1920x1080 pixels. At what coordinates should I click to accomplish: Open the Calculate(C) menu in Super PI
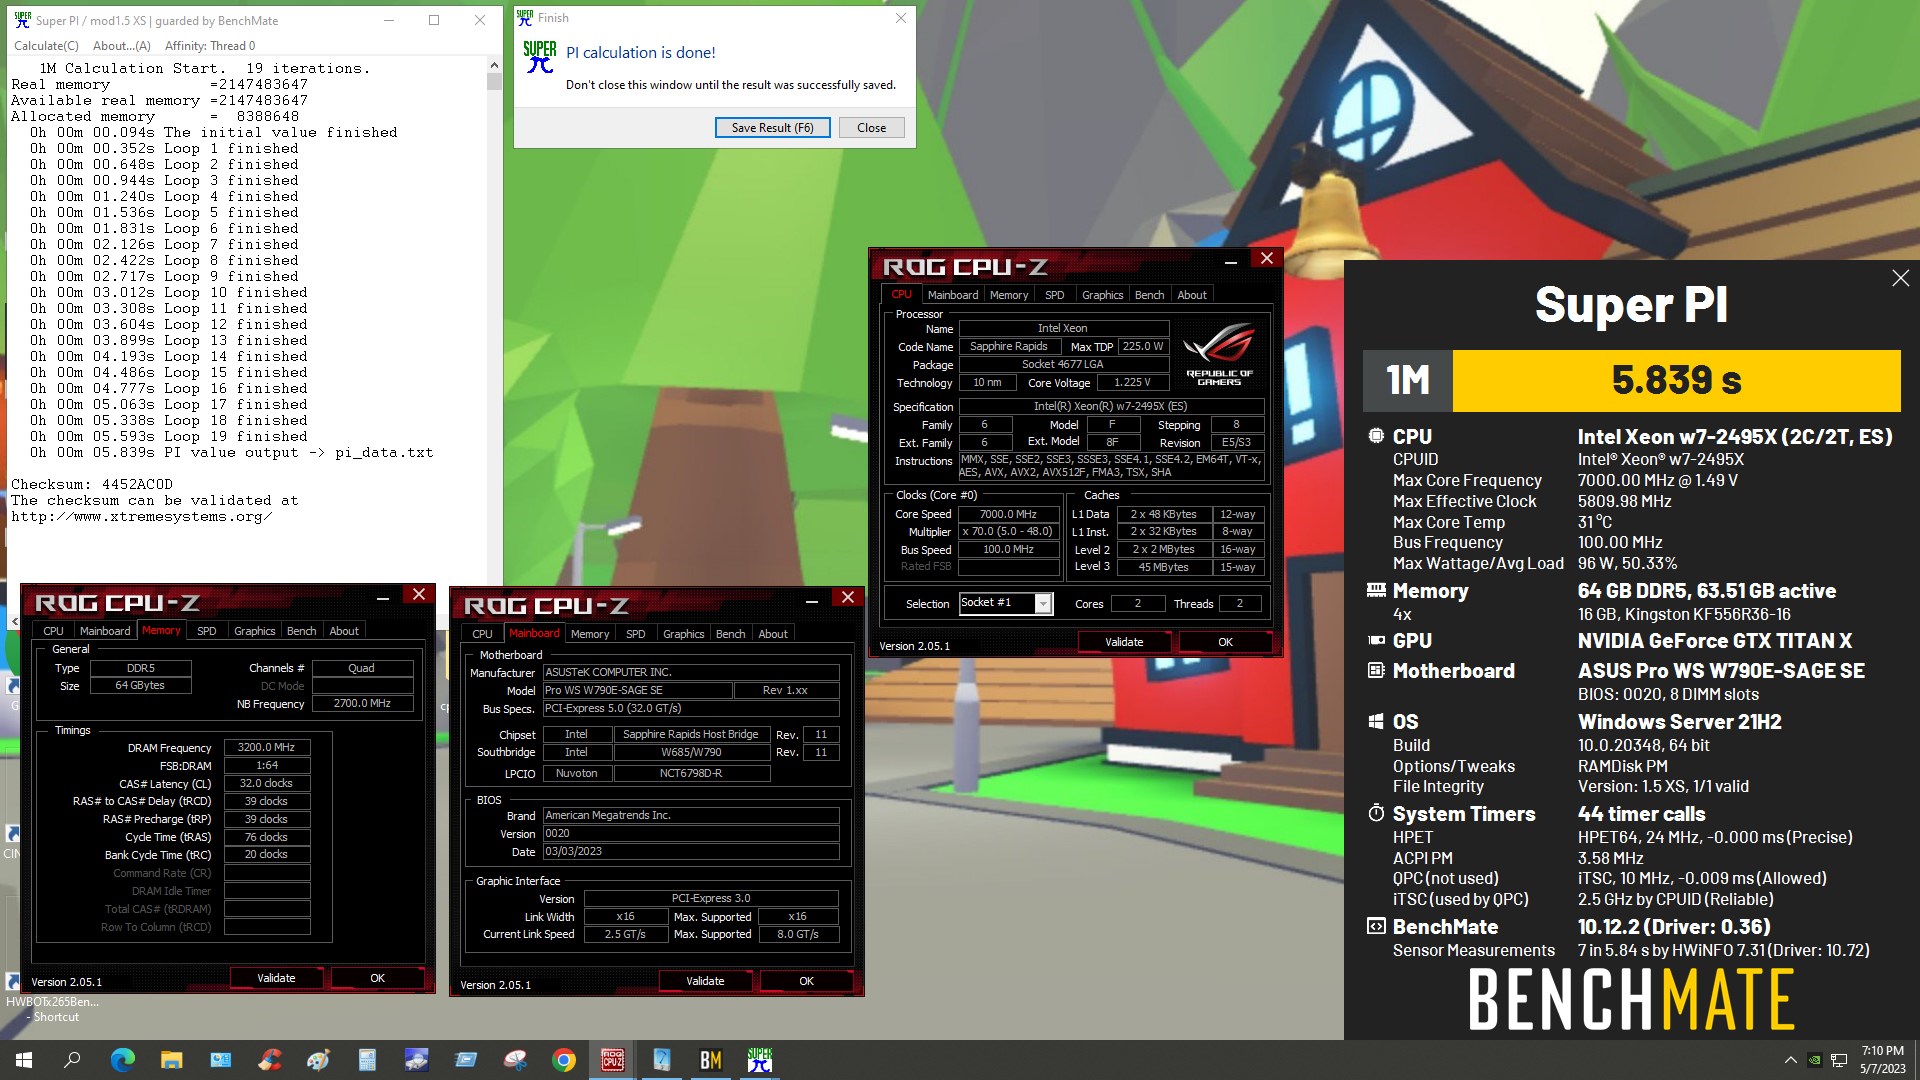pos(46,46)
